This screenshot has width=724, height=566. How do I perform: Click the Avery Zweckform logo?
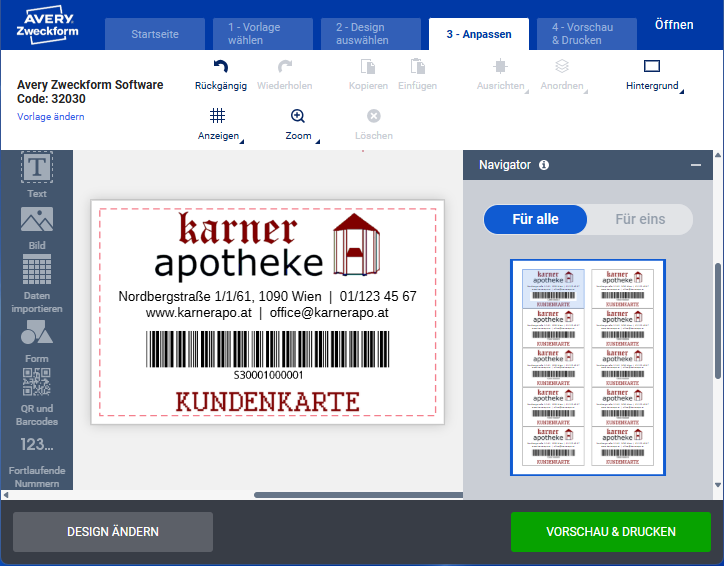48,25
